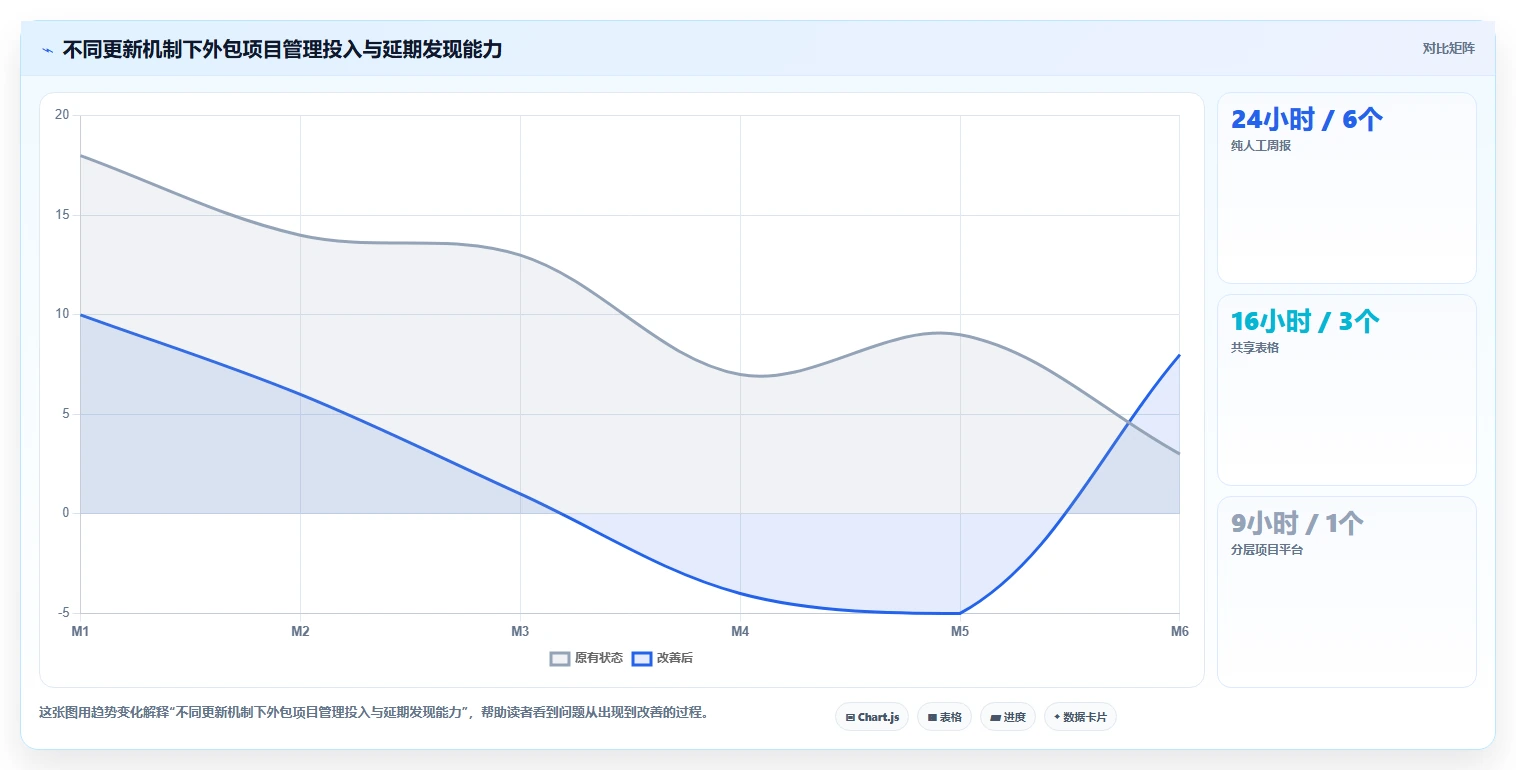This screenshot has width=1516, height=770.
Task: Select the 表格 tag chip
Action: 944,717
